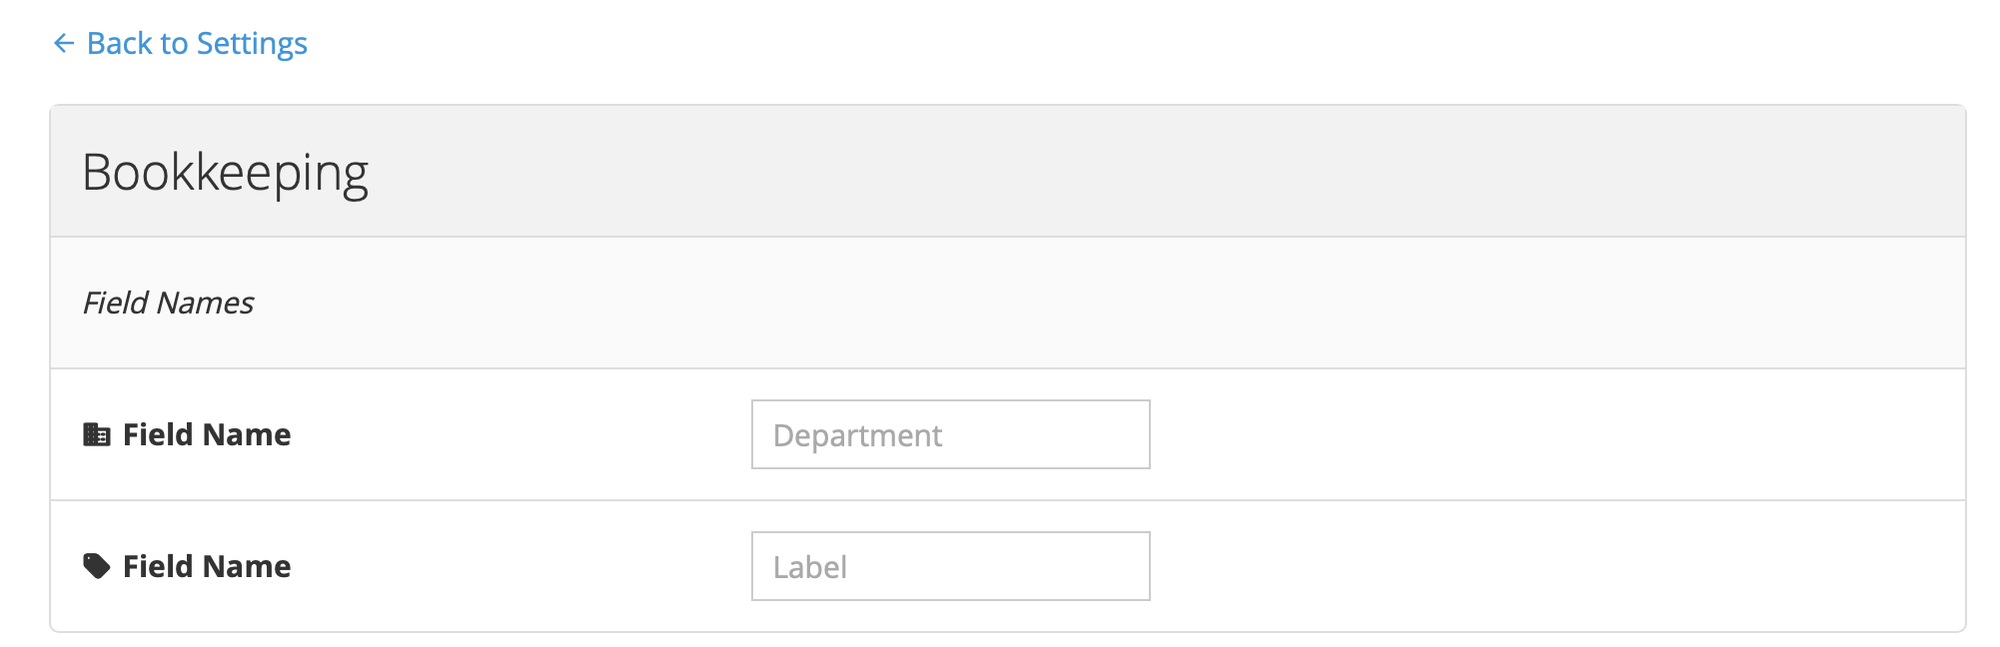This screenshot has height=647, width=2000.
Task: Click the left arrow icon before Back to Settings
Action: [63, 43]
